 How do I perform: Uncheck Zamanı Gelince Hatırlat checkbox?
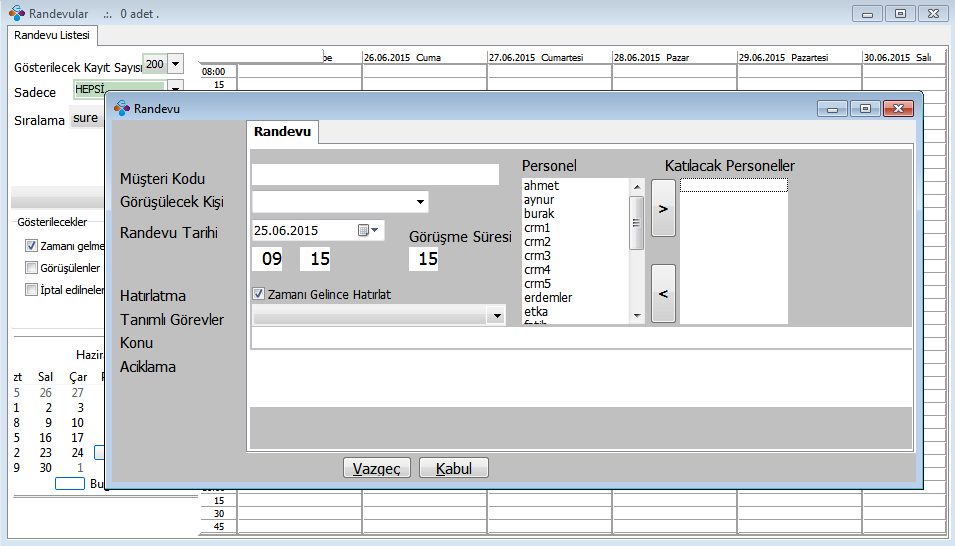(259, 294)
